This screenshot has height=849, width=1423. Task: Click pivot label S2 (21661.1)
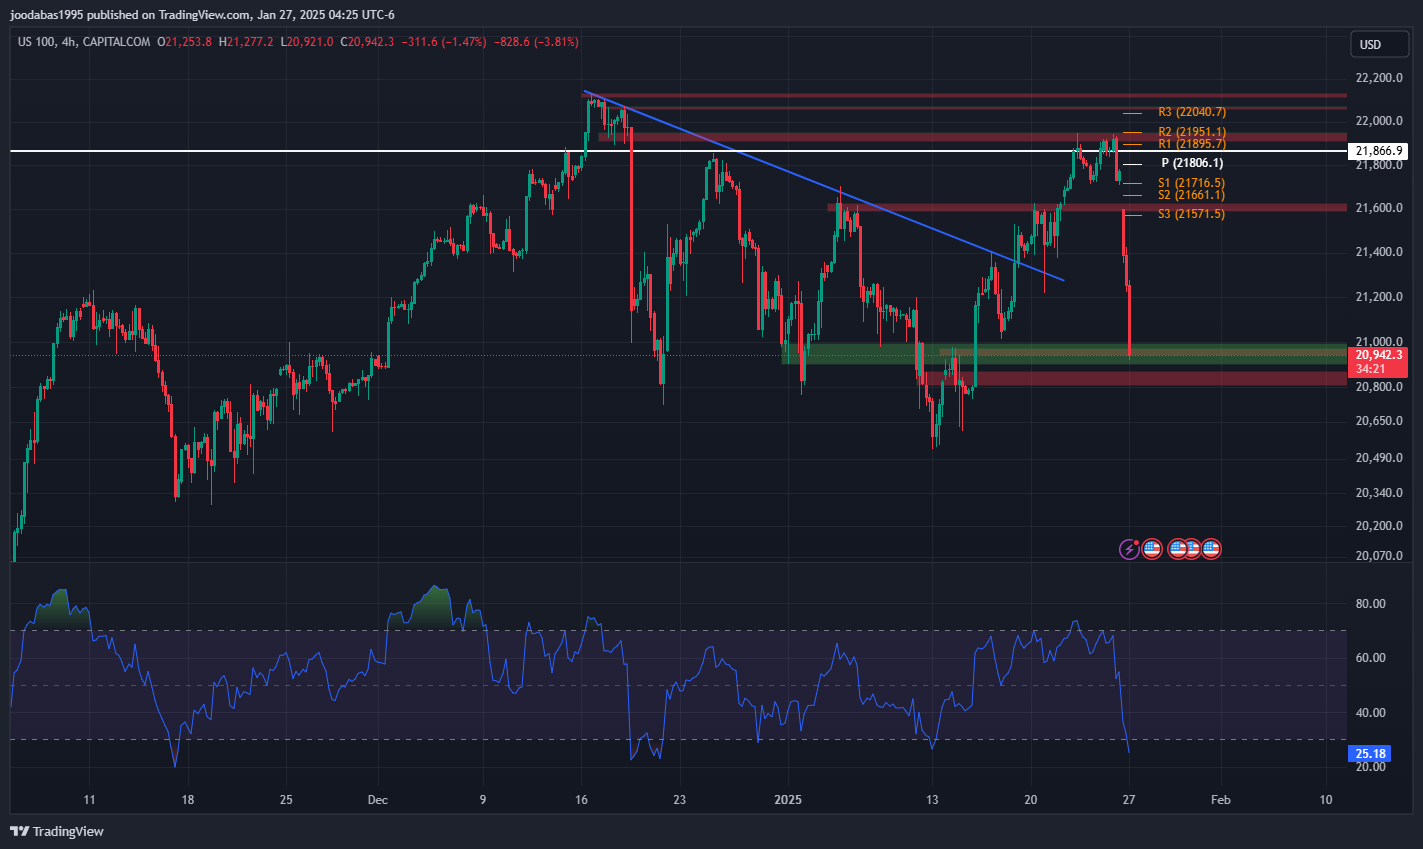[x=1191, y=195]
